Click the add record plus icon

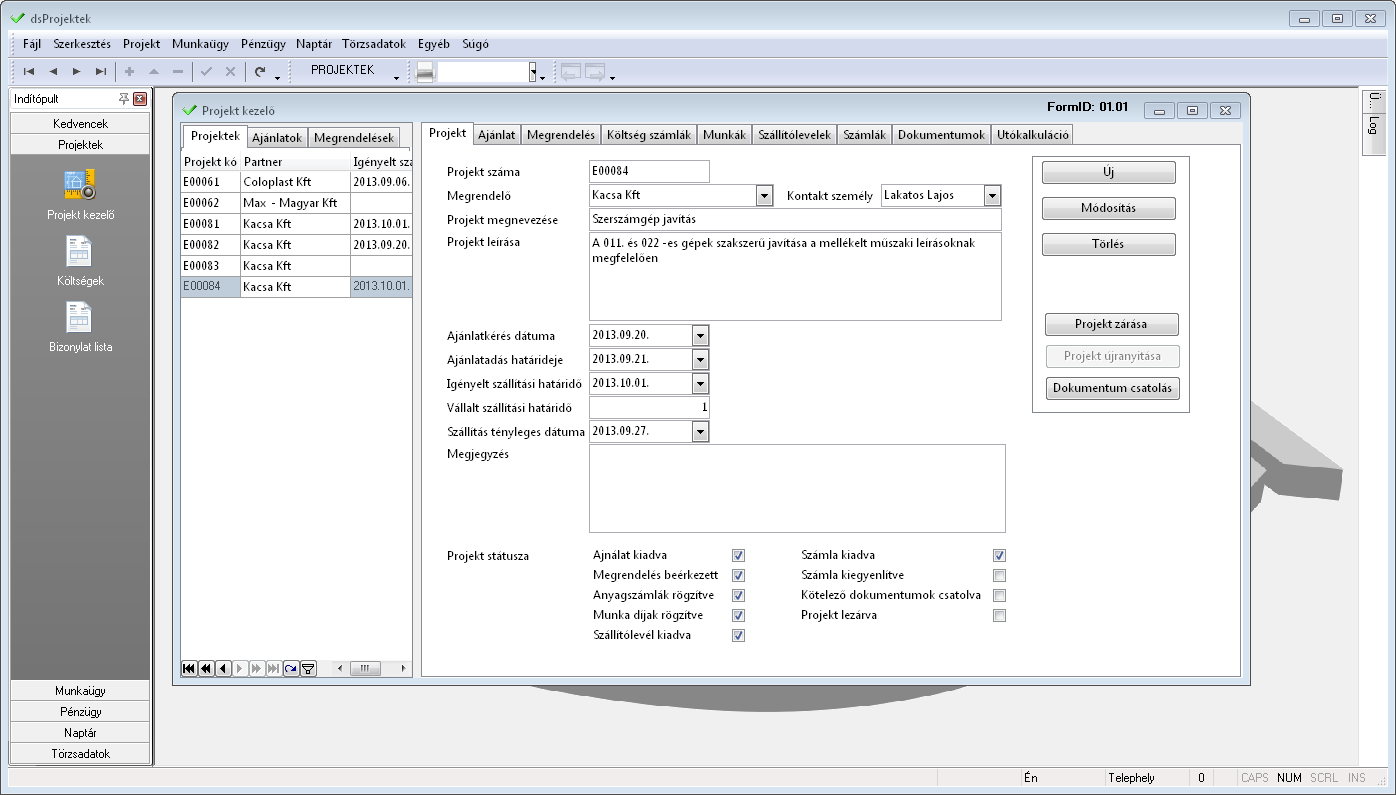coord(129,72)
